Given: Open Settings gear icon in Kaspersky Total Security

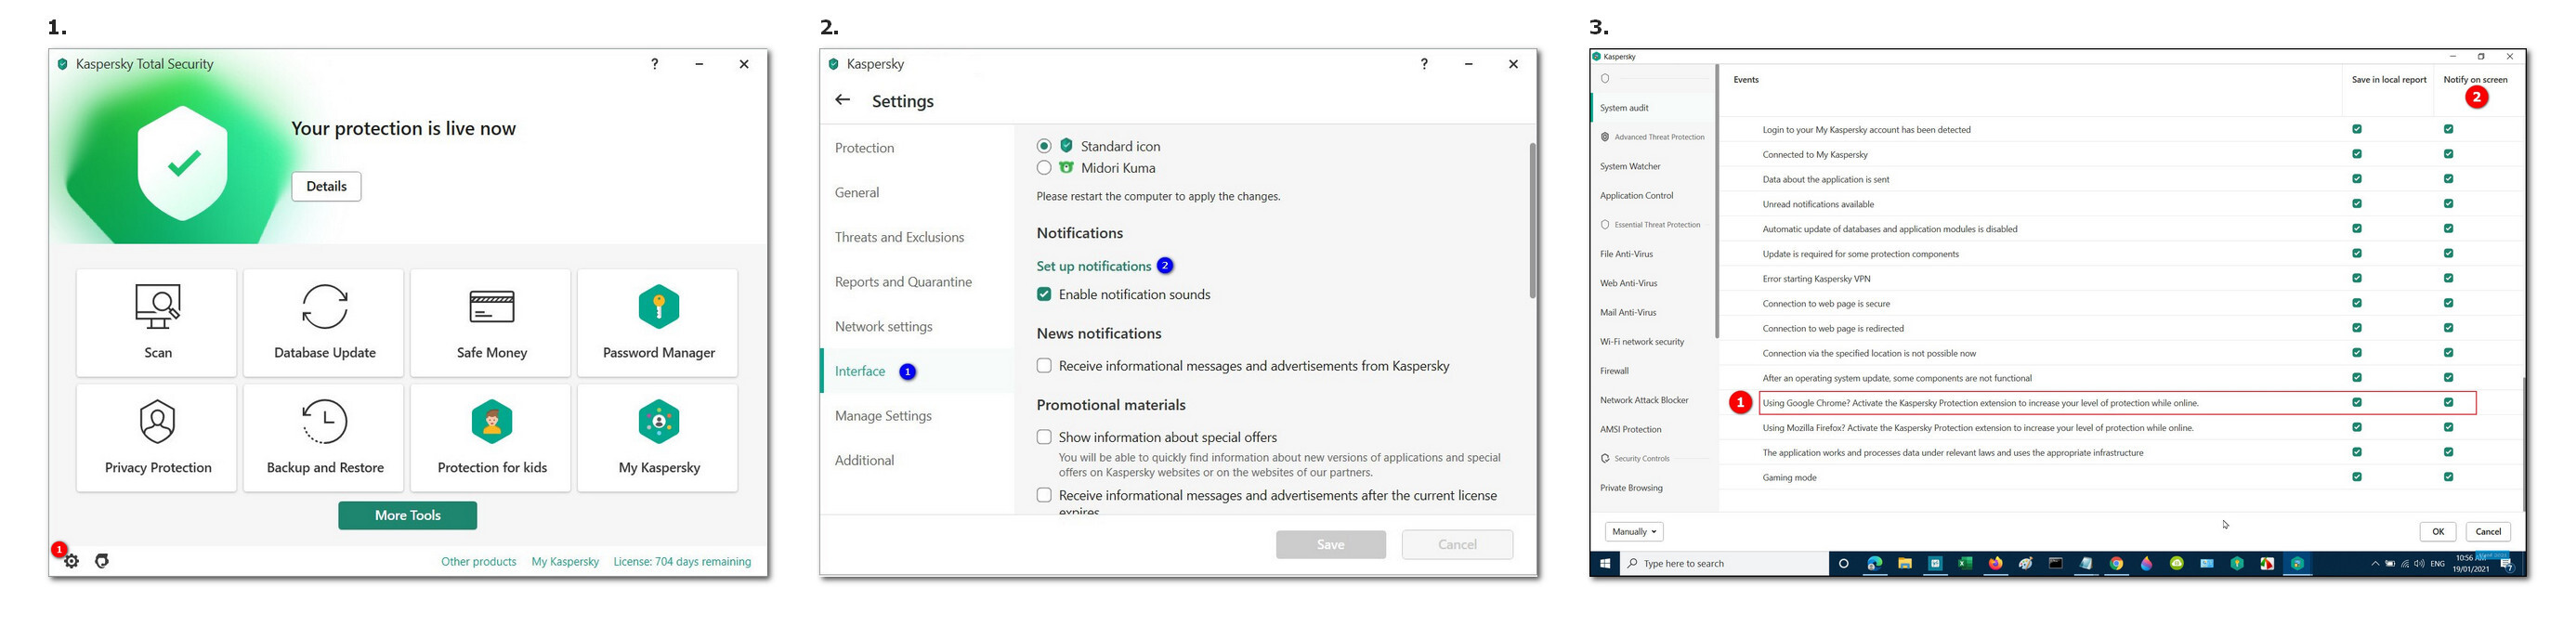Looking at the screenshot, I should point(72,561).
